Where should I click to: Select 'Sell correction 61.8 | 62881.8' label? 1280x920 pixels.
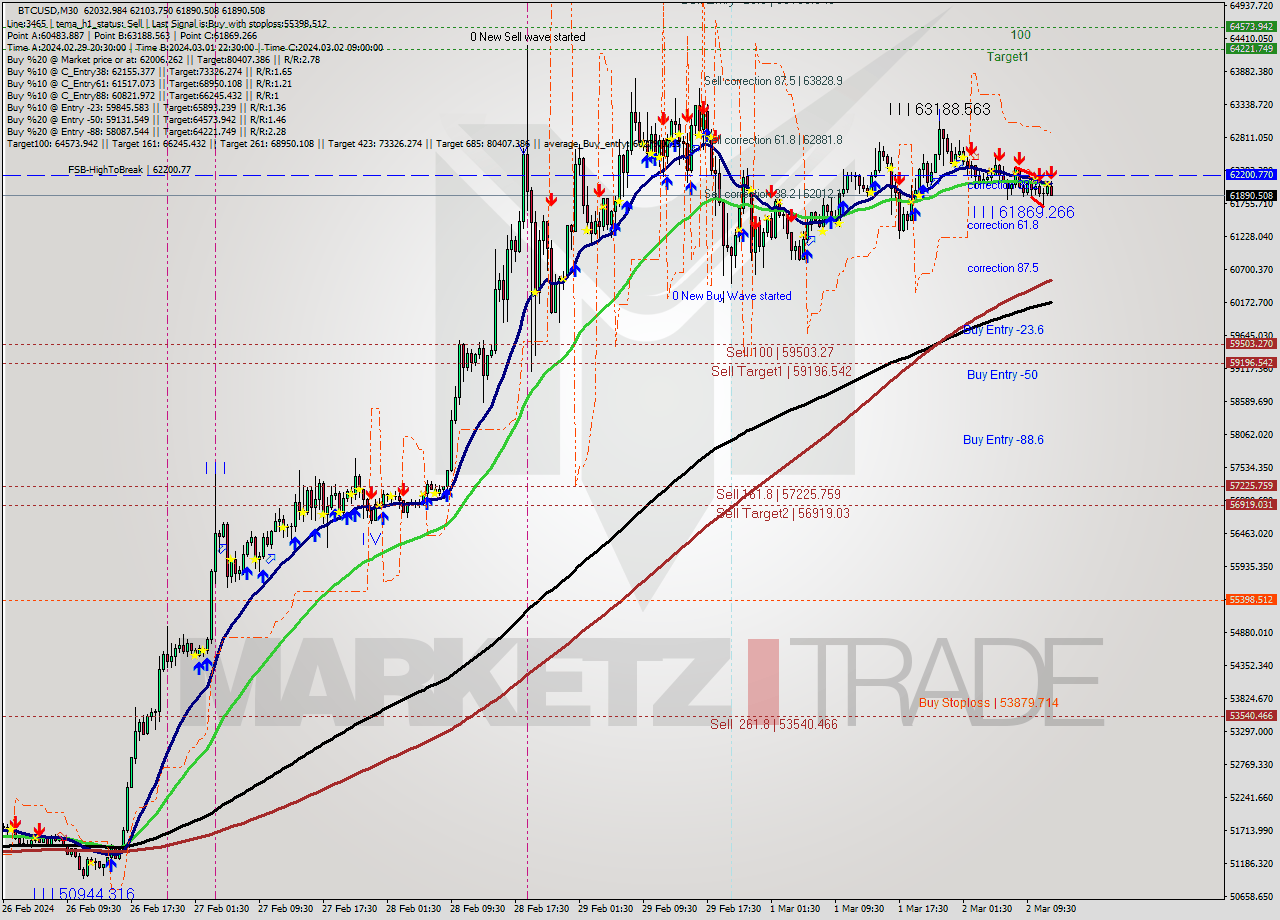(773, 140)
